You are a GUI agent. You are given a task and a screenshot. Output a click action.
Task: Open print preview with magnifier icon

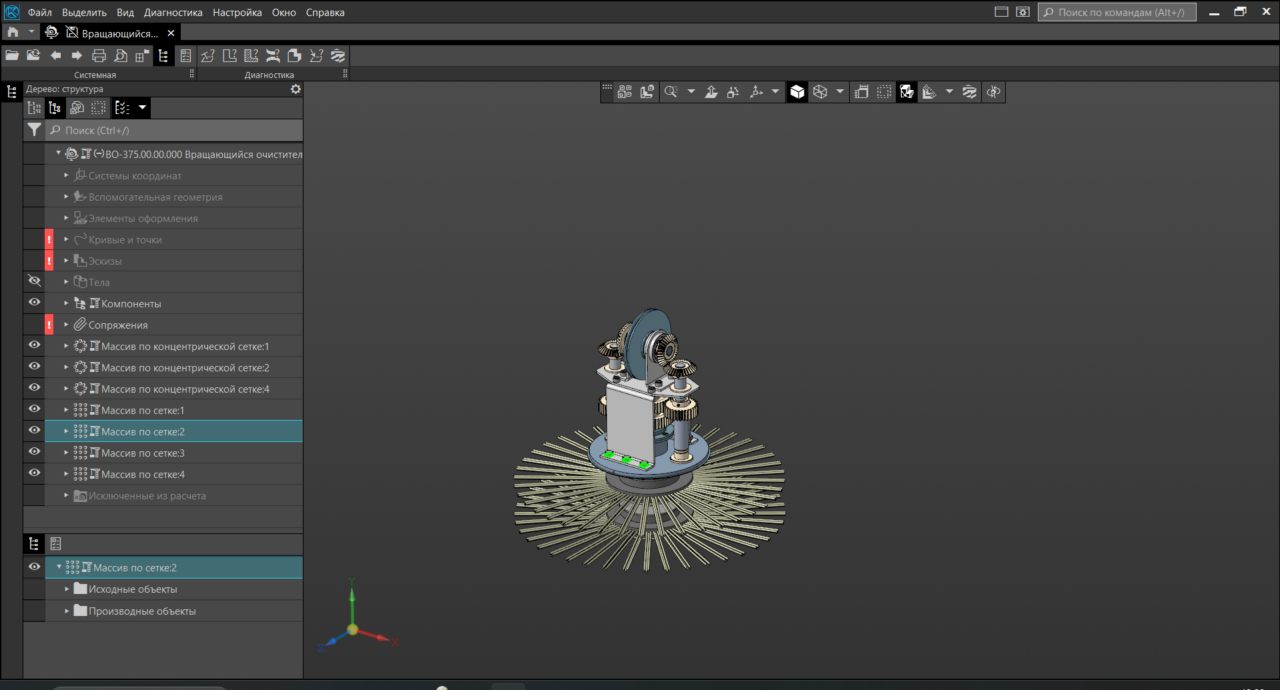[120, 56]
